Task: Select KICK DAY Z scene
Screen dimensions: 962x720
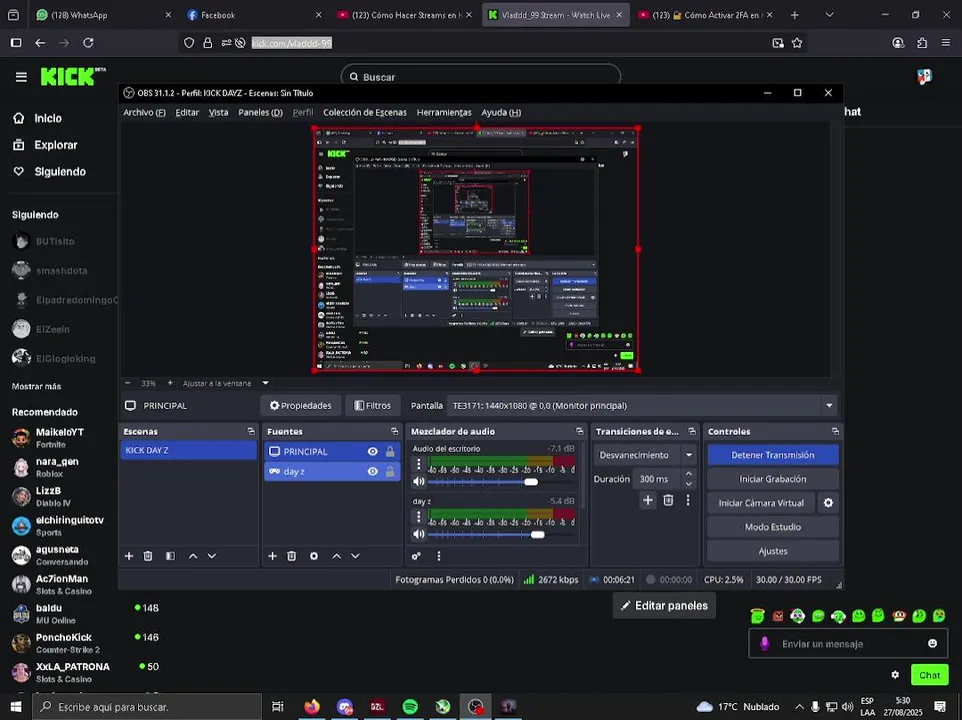Action: point(188,450)
